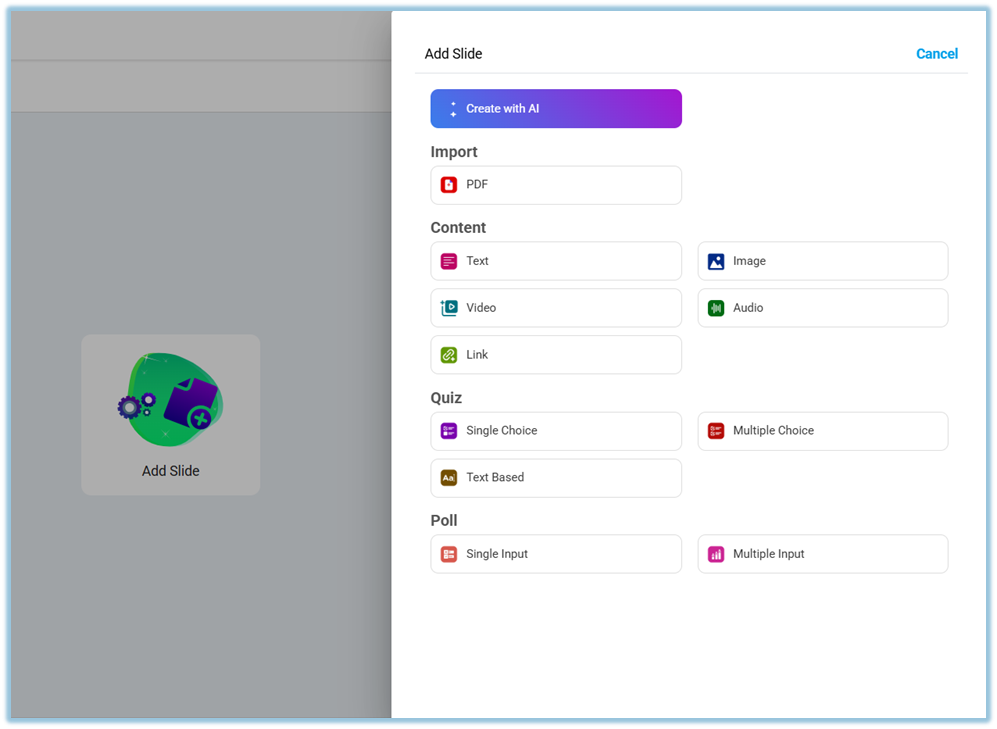997x729 pixels.
Task: Click the teal Video slide icon
Action: click(449, 308)
